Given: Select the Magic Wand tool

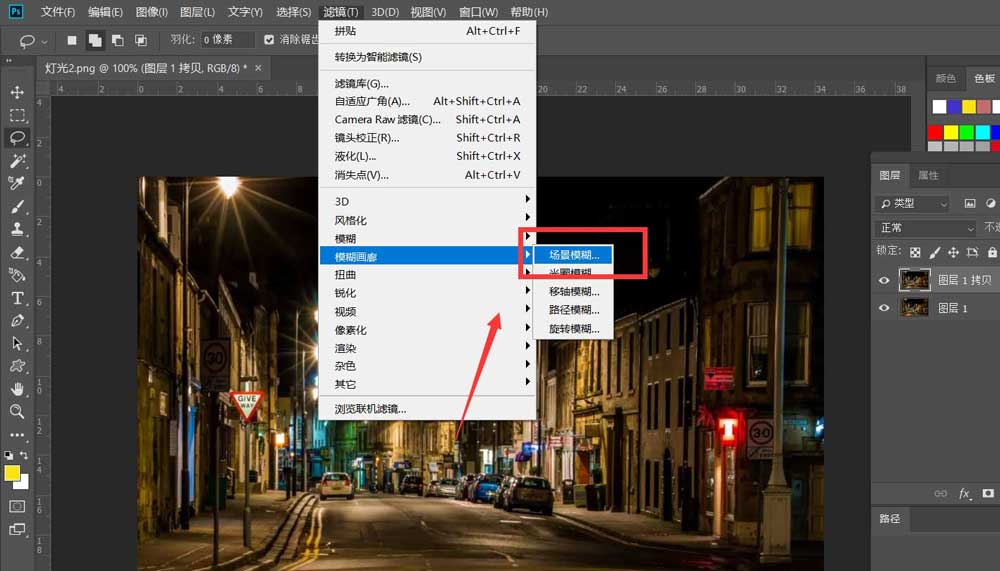Looking at the screenshot, I should [17, 161].
